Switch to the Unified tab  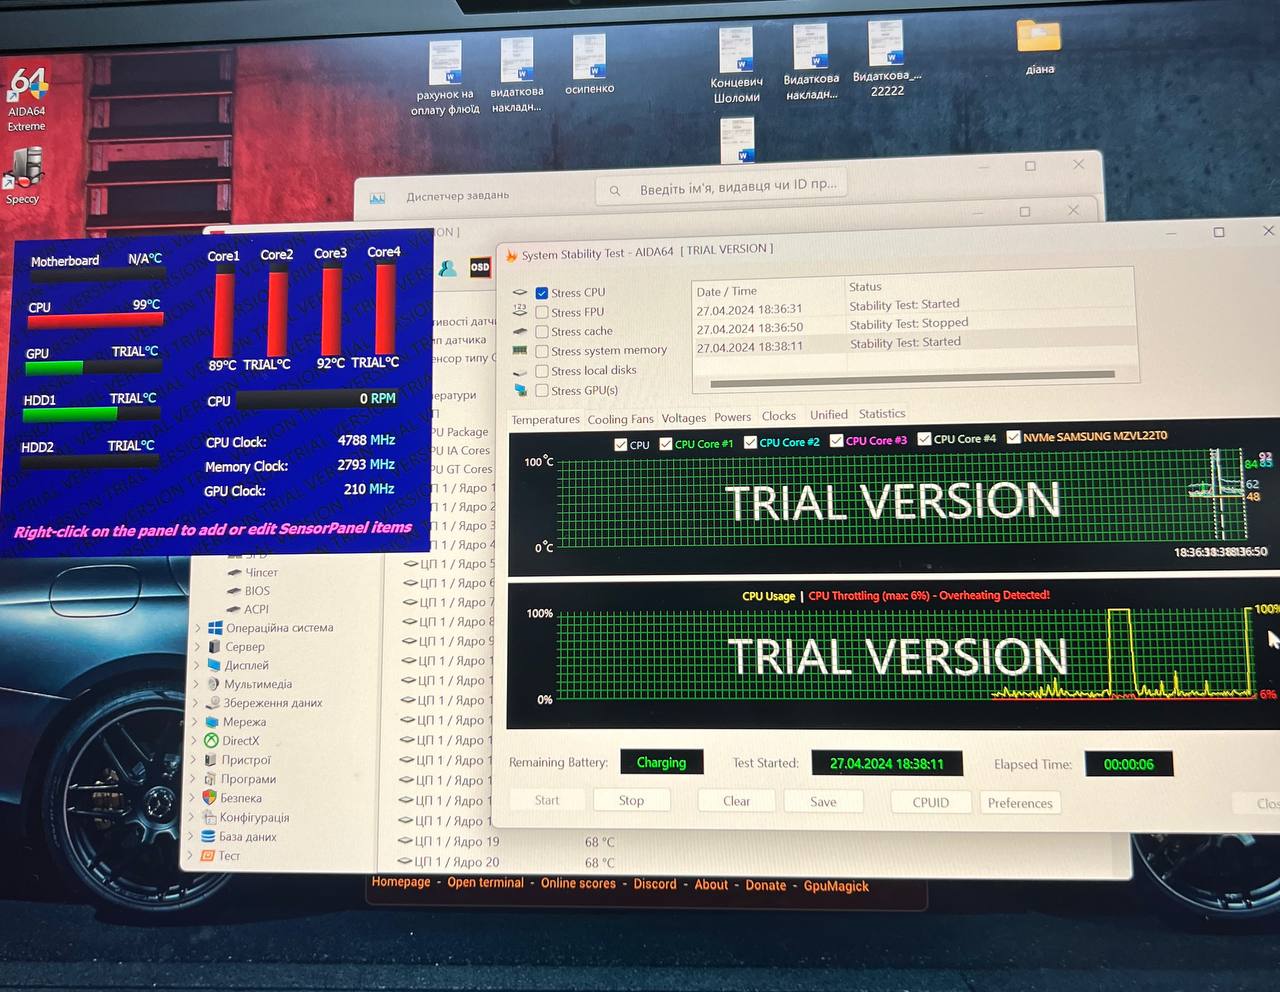click(x=829, y=415)
